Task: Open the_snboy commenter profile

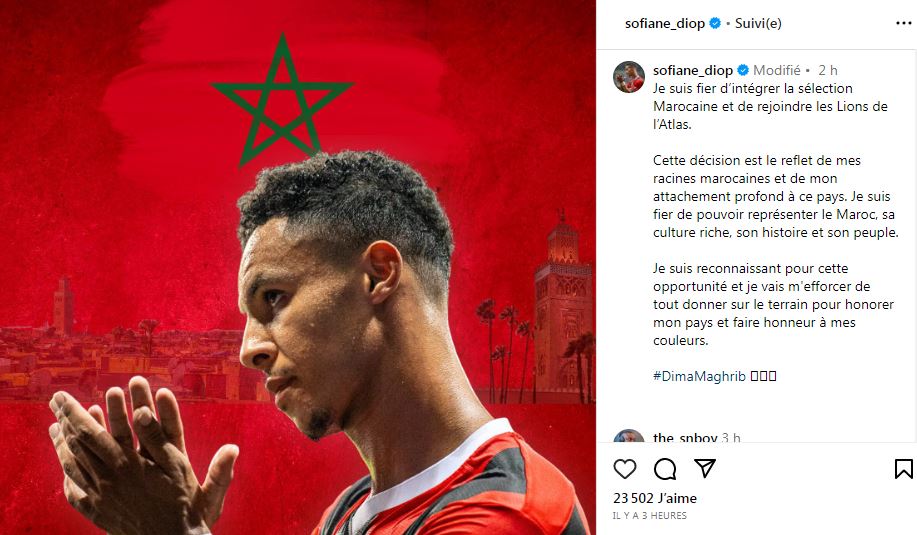Action: [685, 437]
